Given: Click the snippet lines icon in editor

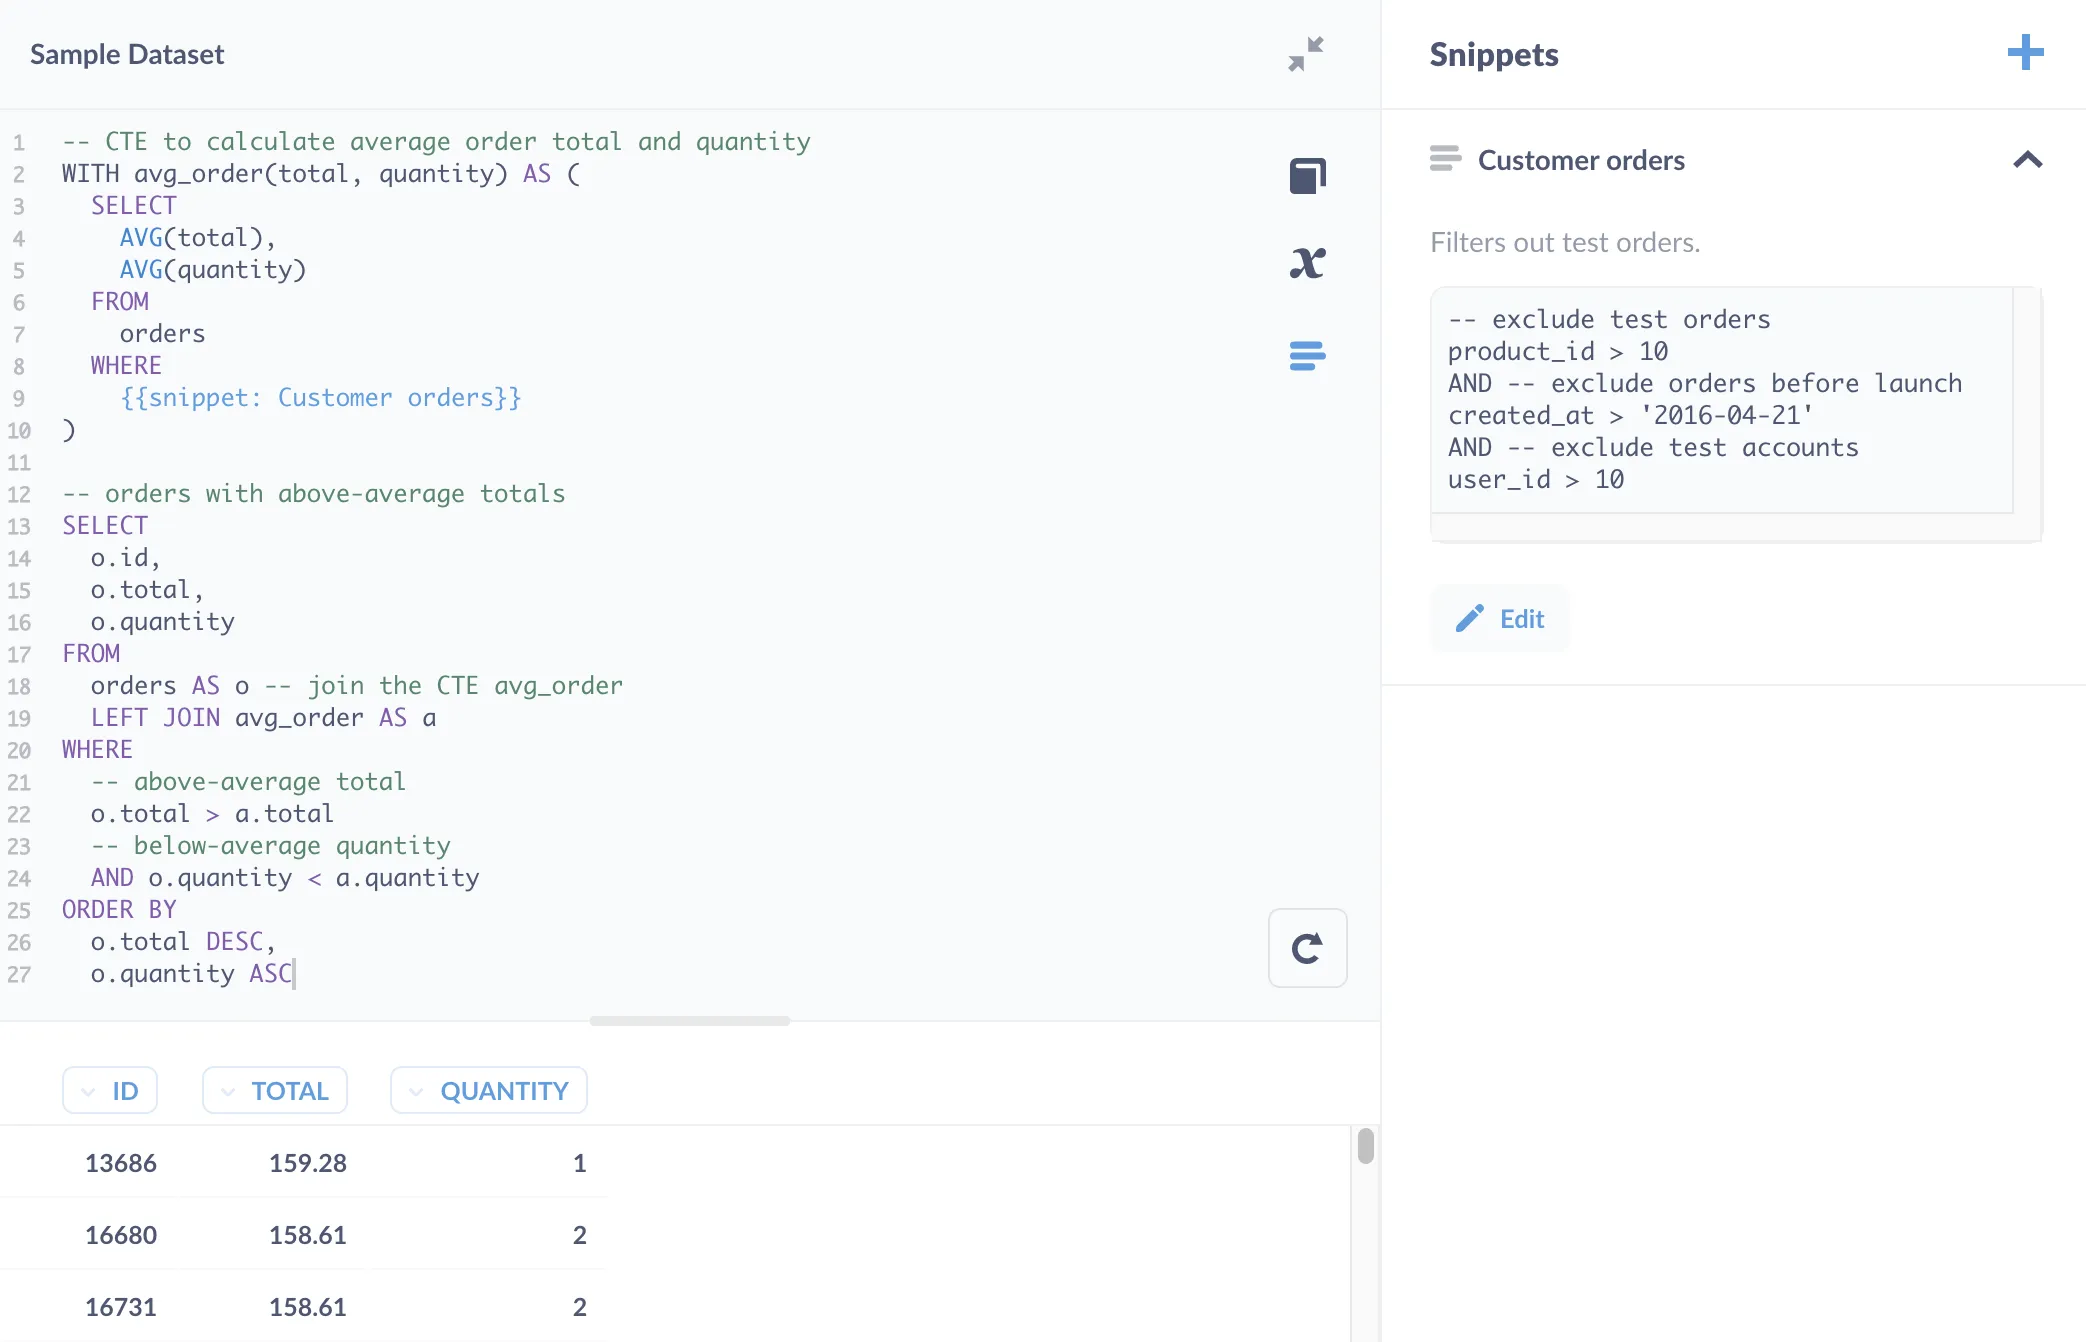Looking at the screenshot, I should point(1307,356).
